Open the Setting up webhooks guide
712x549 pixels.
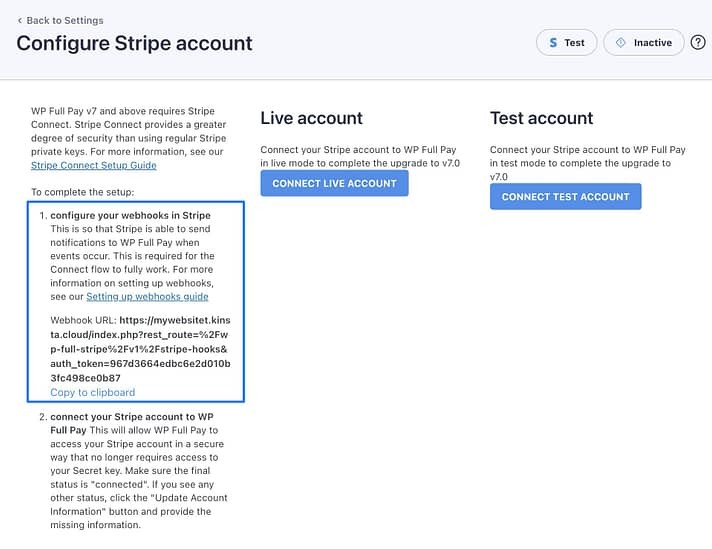click(x=147, y=296)
